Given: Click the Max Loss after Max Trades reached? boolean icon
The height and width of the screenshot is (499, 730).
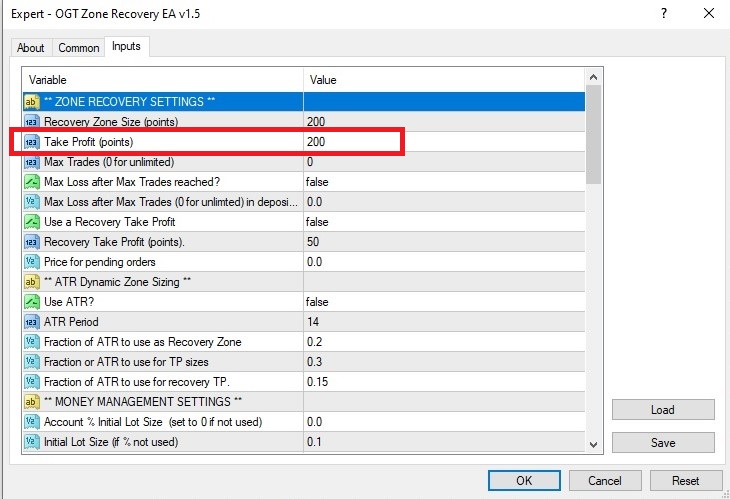Looking at the screenshot, I should coord(32,182).
